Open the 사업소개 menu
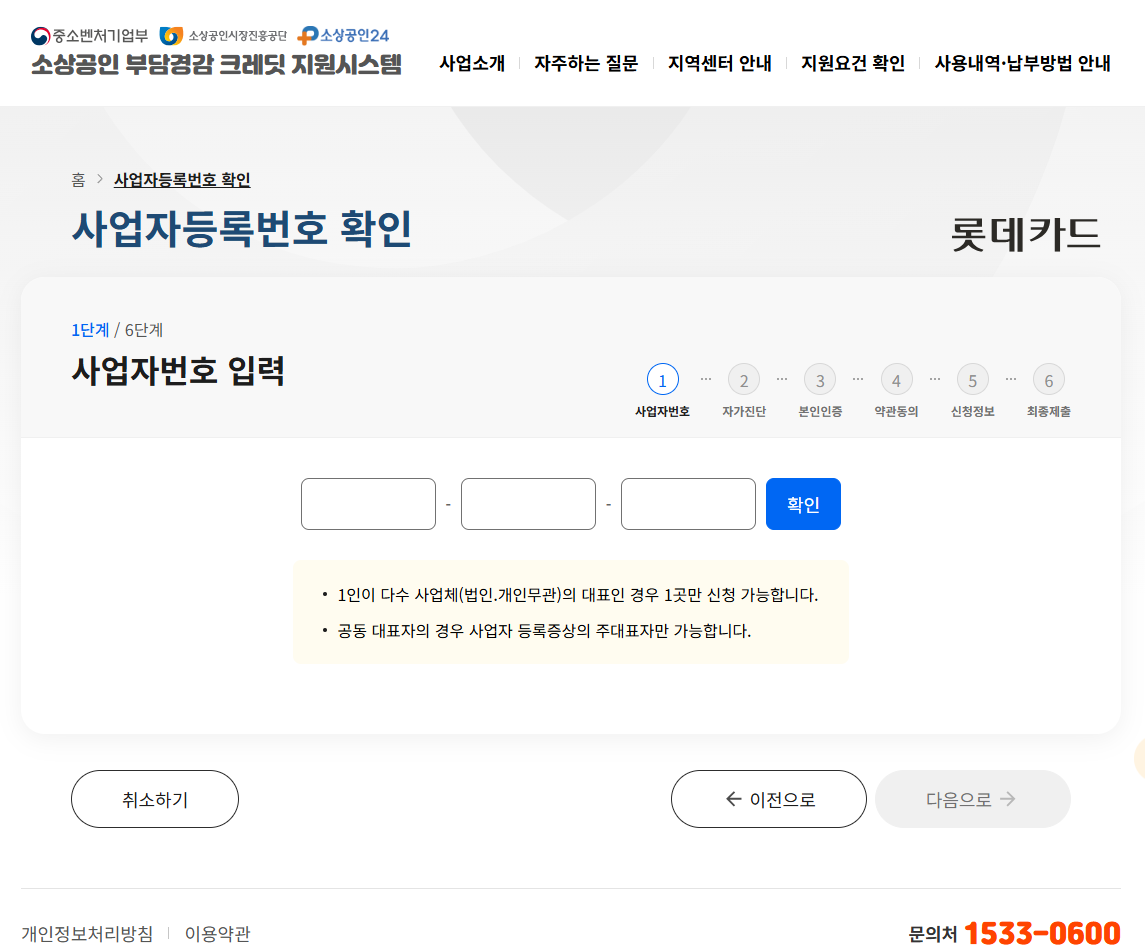 click(472, 64)
